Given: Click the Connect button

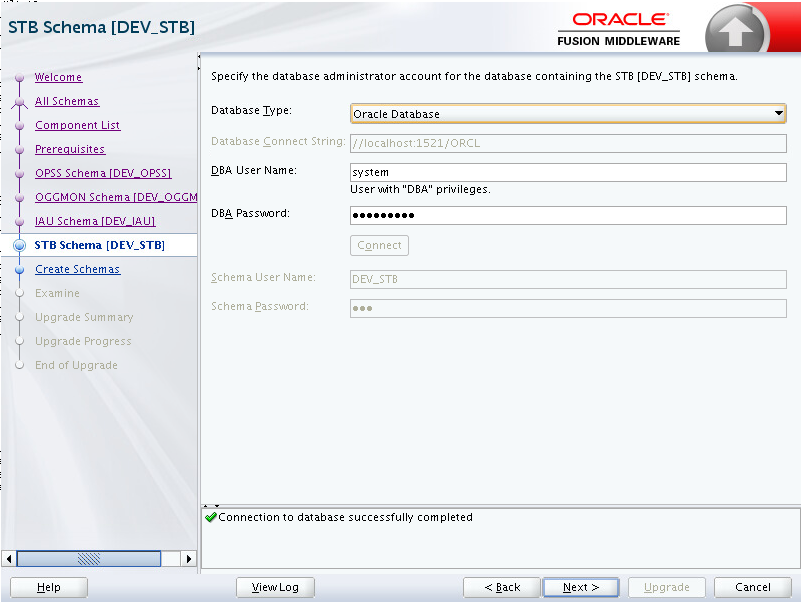Looking at the screenshot, I should pos(379,245).
